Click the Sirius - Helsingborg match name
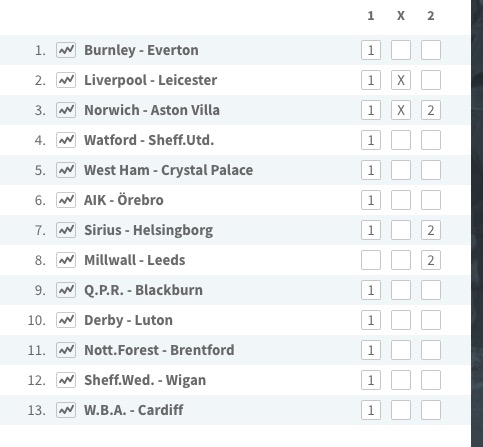 coord(148,230)
